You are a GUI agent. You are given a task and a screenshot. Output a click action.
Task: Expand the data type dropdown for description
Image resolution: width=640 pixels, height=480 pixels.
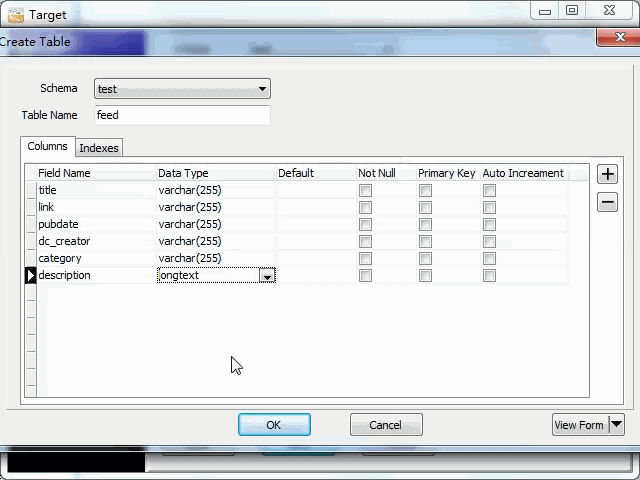click(x=267, y=276)
